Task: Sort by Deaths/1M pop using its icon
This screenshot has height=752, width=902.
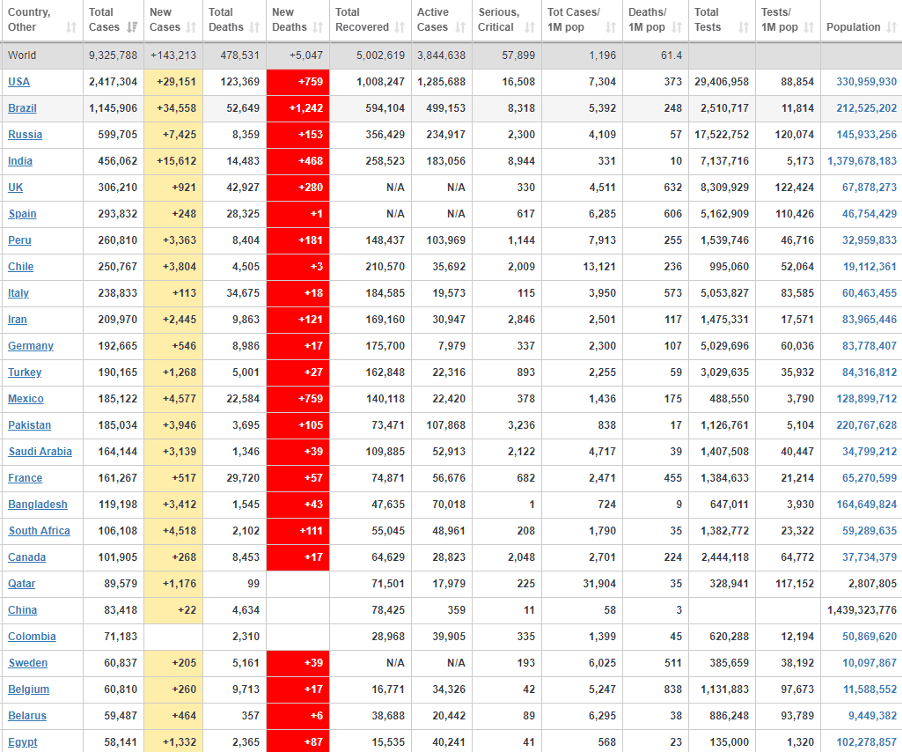Action: (677, 27)
